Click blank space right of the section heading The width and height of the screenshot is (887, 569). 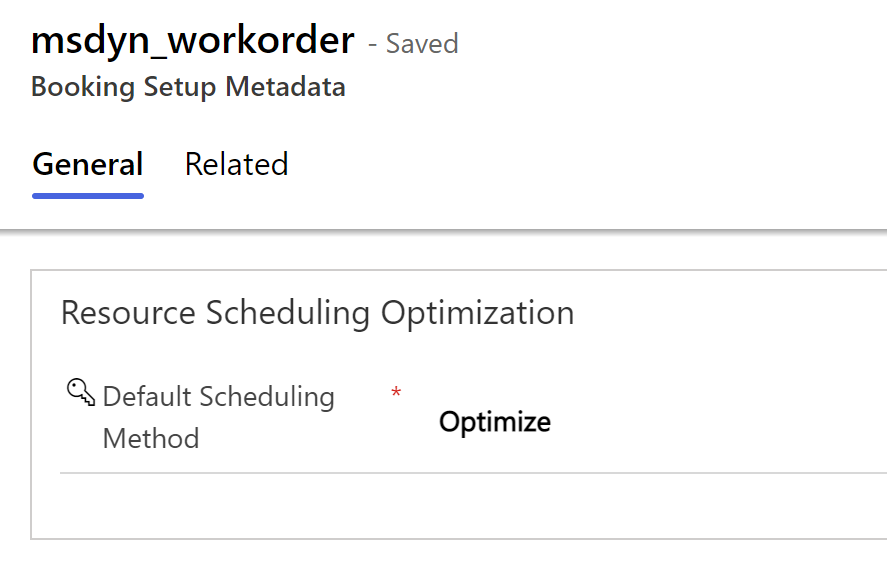coord(730,312)
